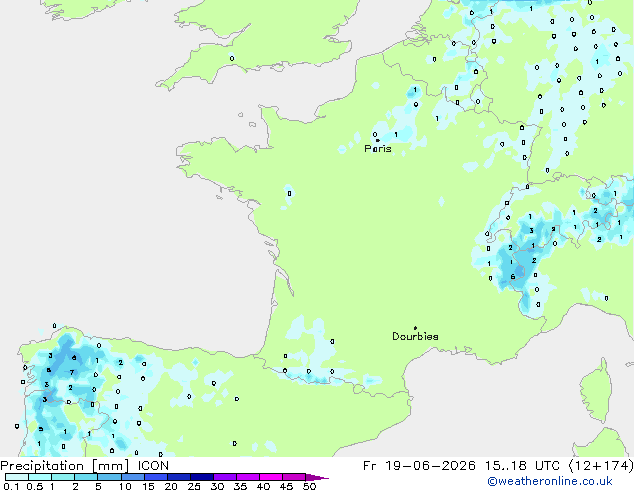
Task: Open the weatheronline.co.uk copyright link
Action: tap(550, 481)
